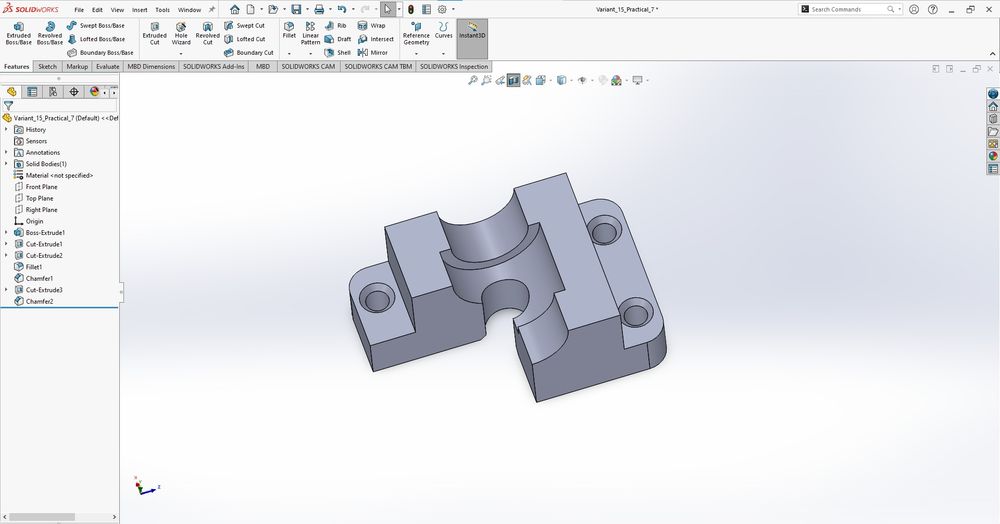
Task: Open the Fillet dropdown arrow
Action: (x=289, y=54)
